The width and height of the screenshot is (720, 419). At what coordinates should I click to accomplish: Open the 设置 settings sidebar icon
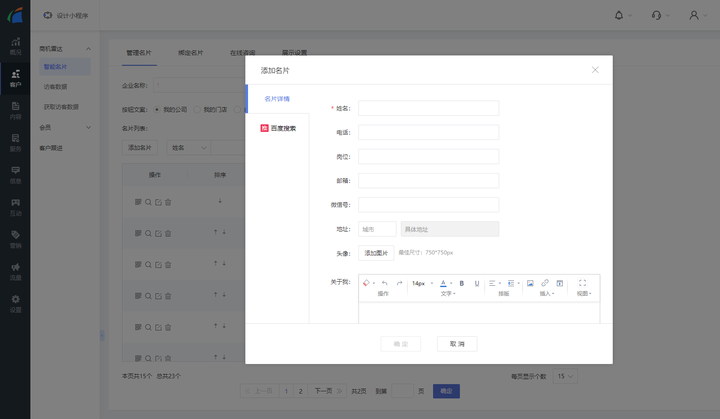coord(15,304)
